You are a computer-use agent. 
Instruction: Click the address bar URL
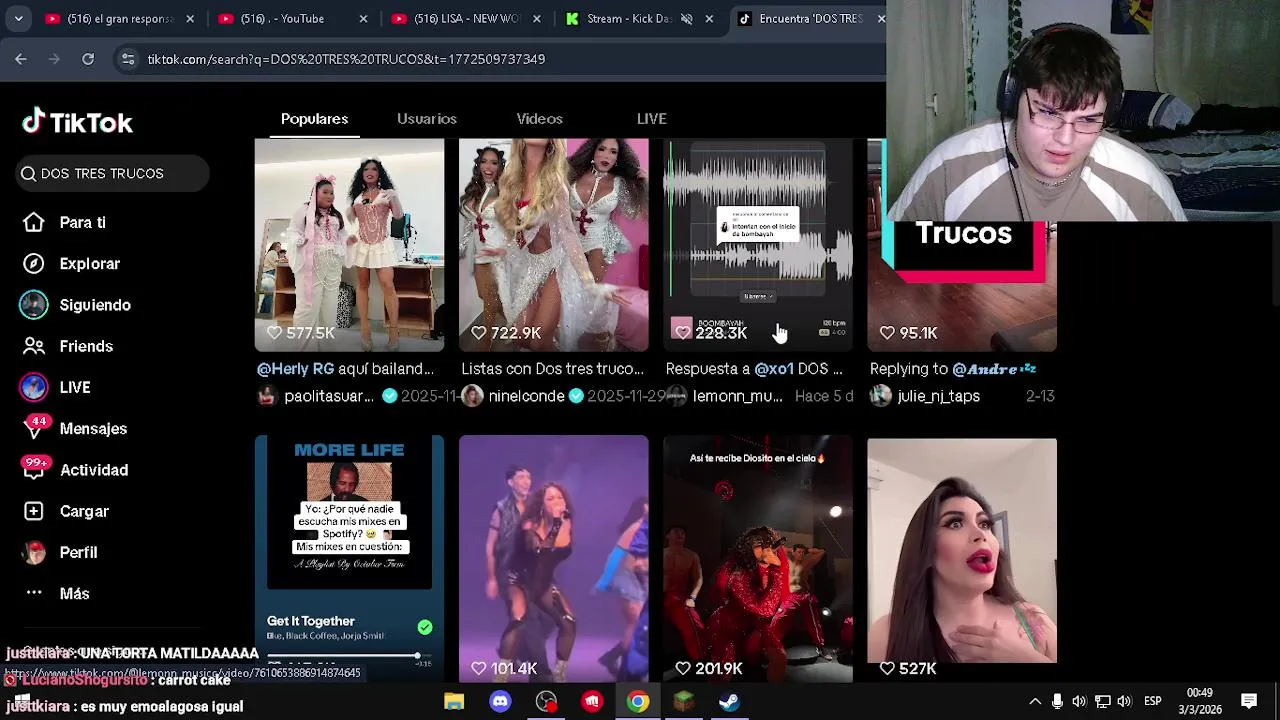tap(346, 59)
